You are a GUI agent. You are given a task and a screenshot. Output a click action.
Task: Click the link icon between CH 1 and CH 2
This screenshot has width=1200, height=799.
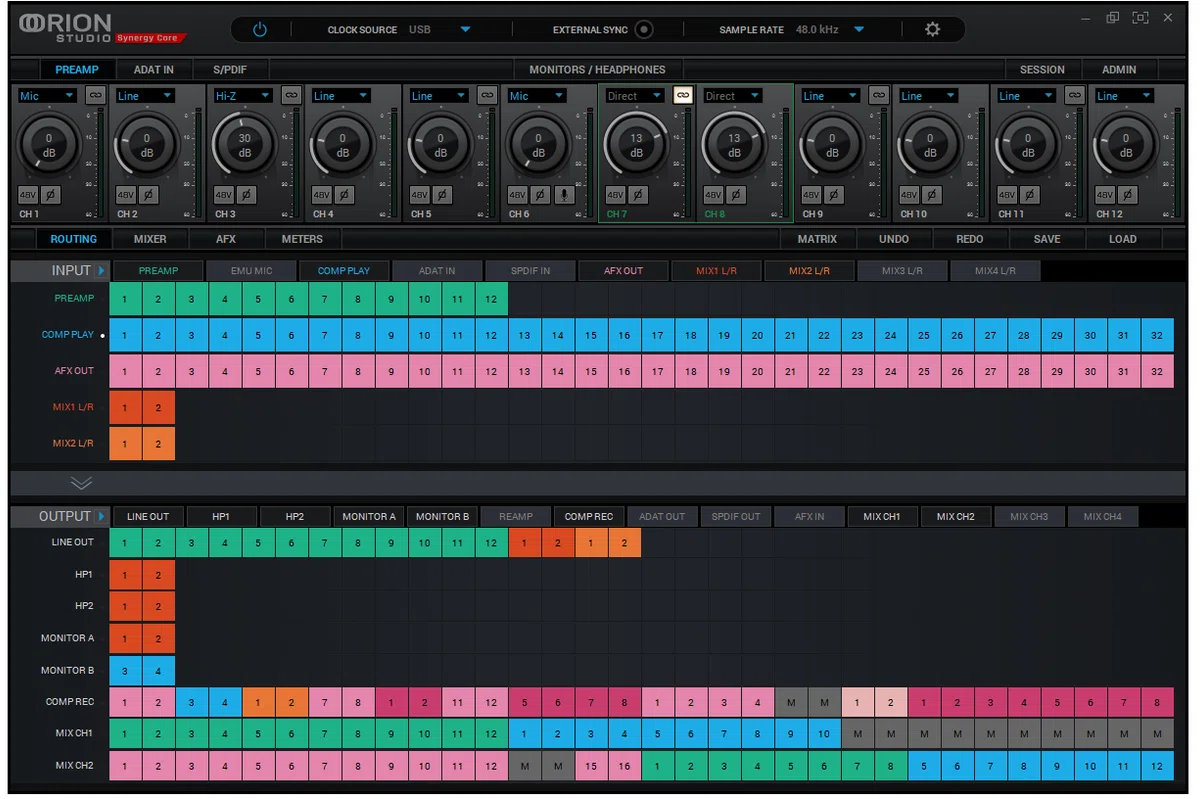pos(95,95)
